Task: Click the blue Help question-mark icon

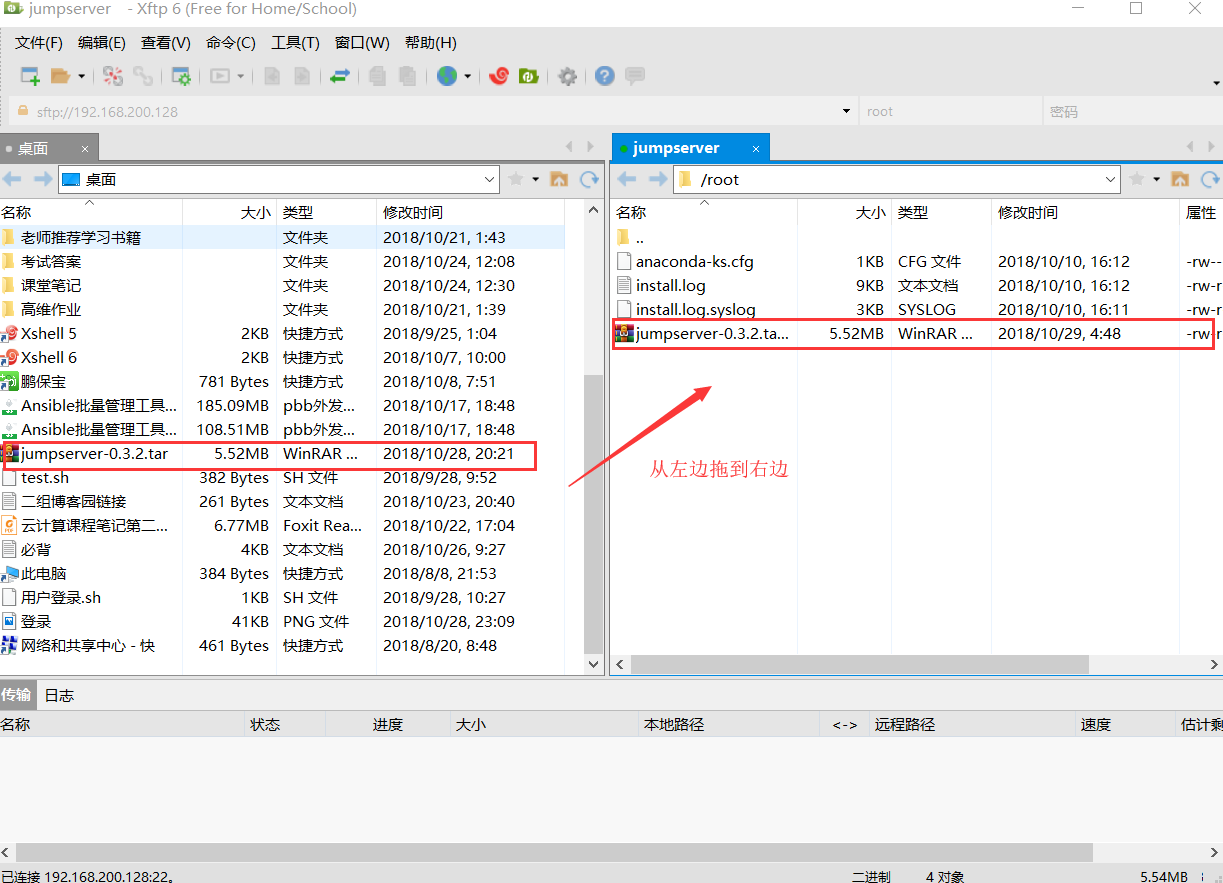Action: point(604,76)
